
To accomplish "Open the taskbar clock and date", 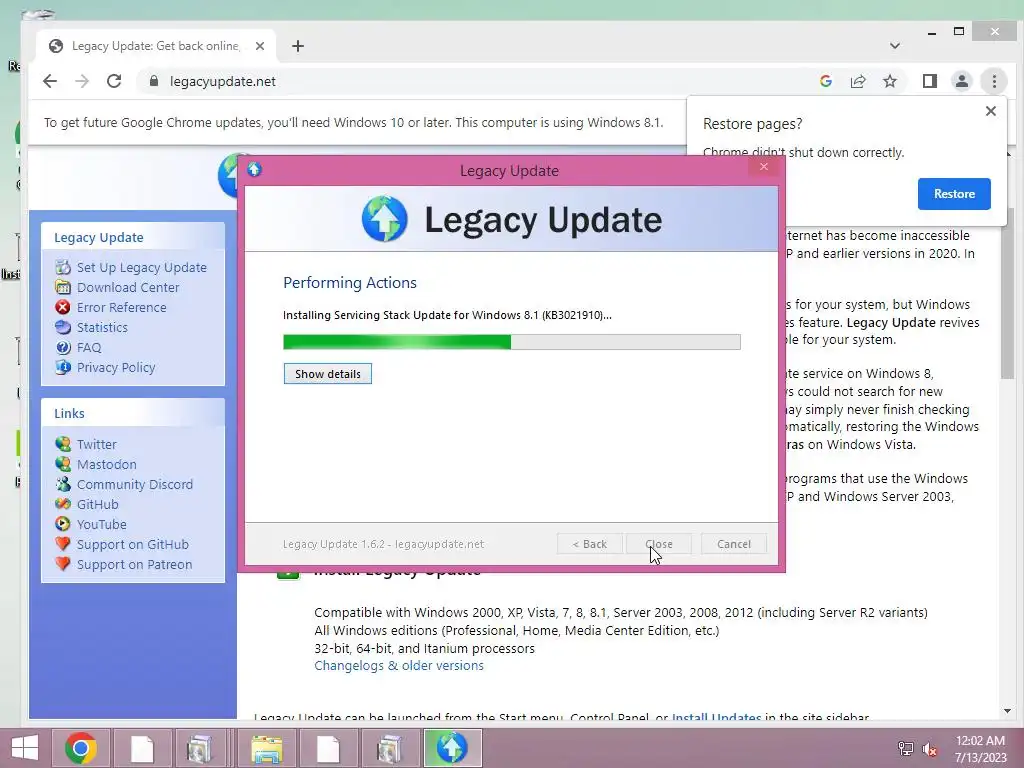I will pos(980,749).
